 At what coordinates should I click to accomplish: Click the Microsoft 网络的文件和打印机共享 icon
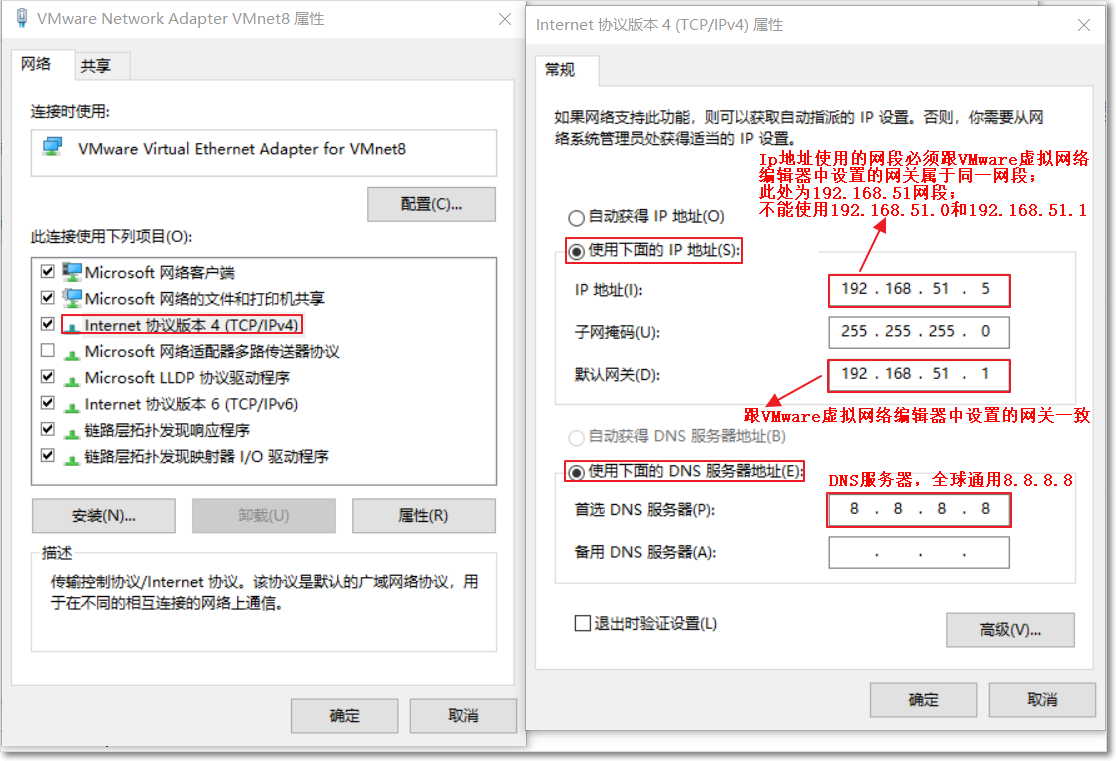coord(72,298)
